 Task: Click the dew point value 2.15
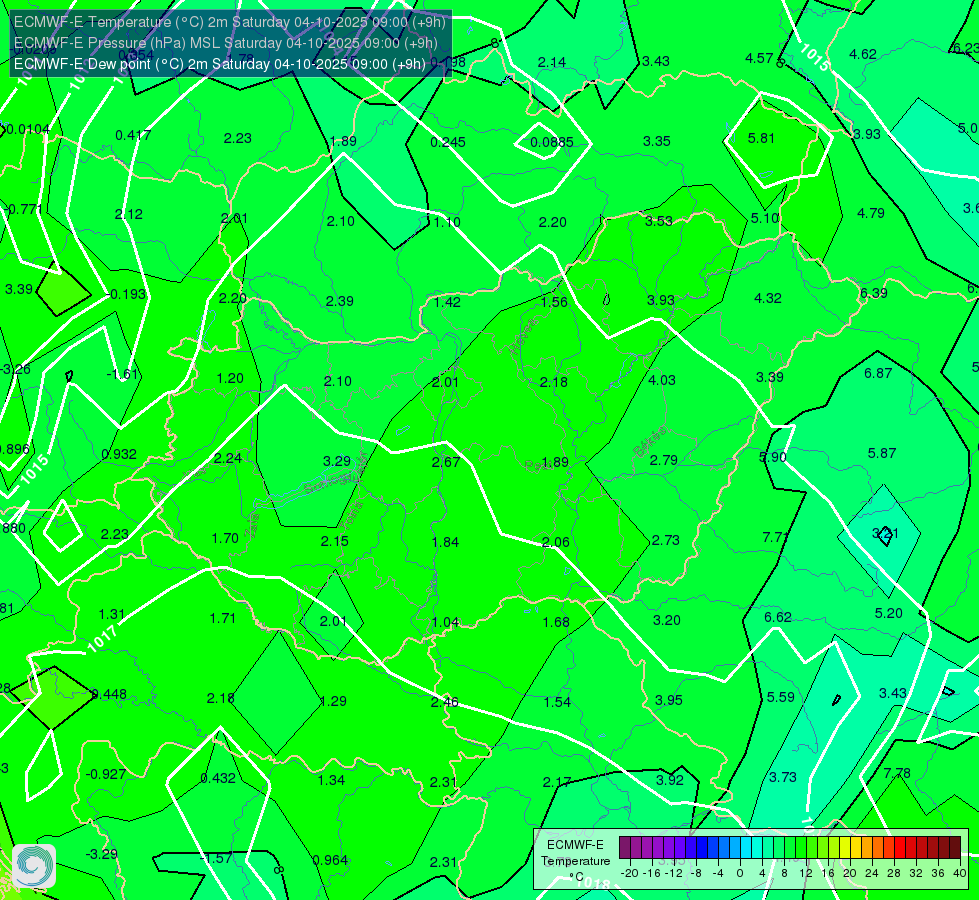point(335,541)
